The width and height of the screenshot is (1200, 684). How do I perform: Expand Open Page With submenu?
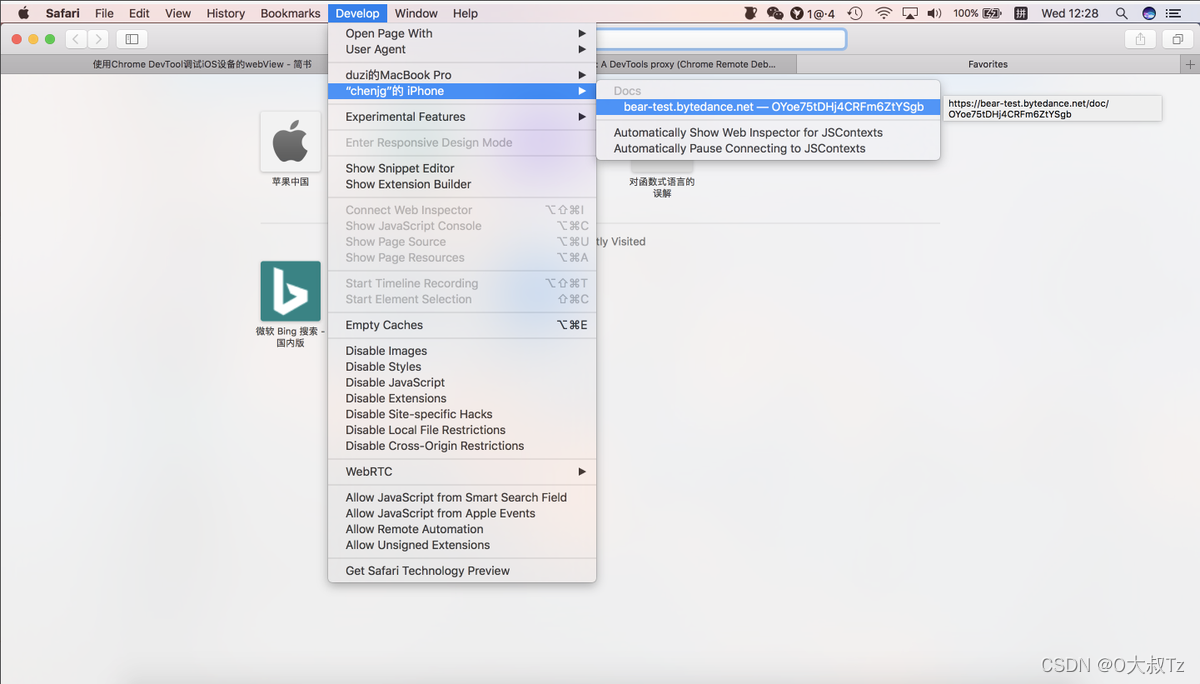tap(463, 33)
